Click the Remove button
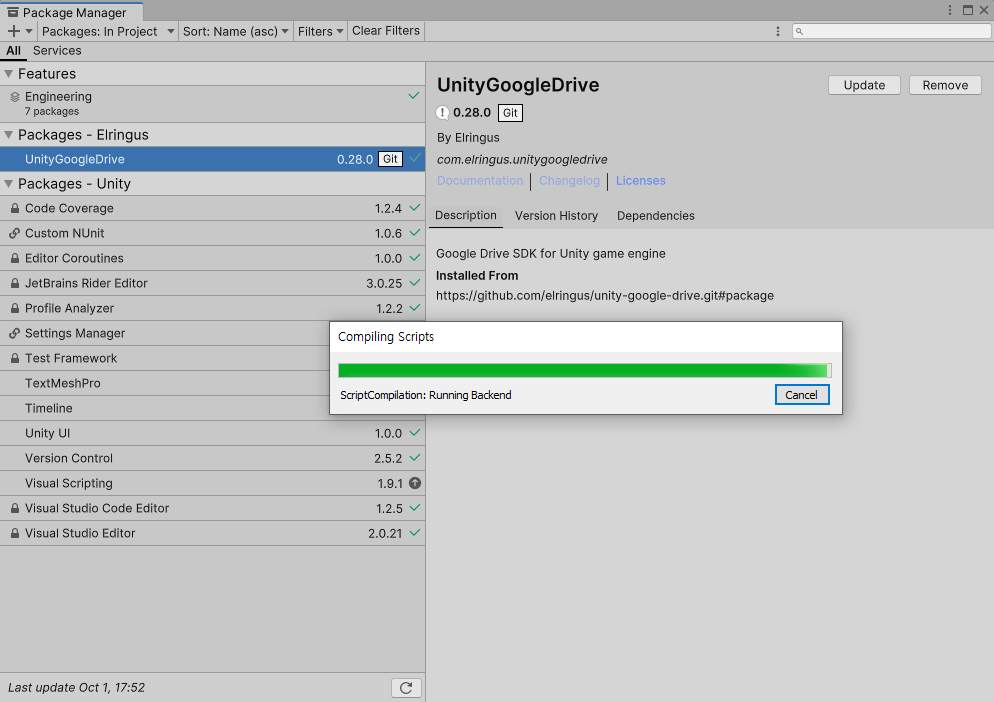Viewport: 994px width, 702px height. [945, 85]
